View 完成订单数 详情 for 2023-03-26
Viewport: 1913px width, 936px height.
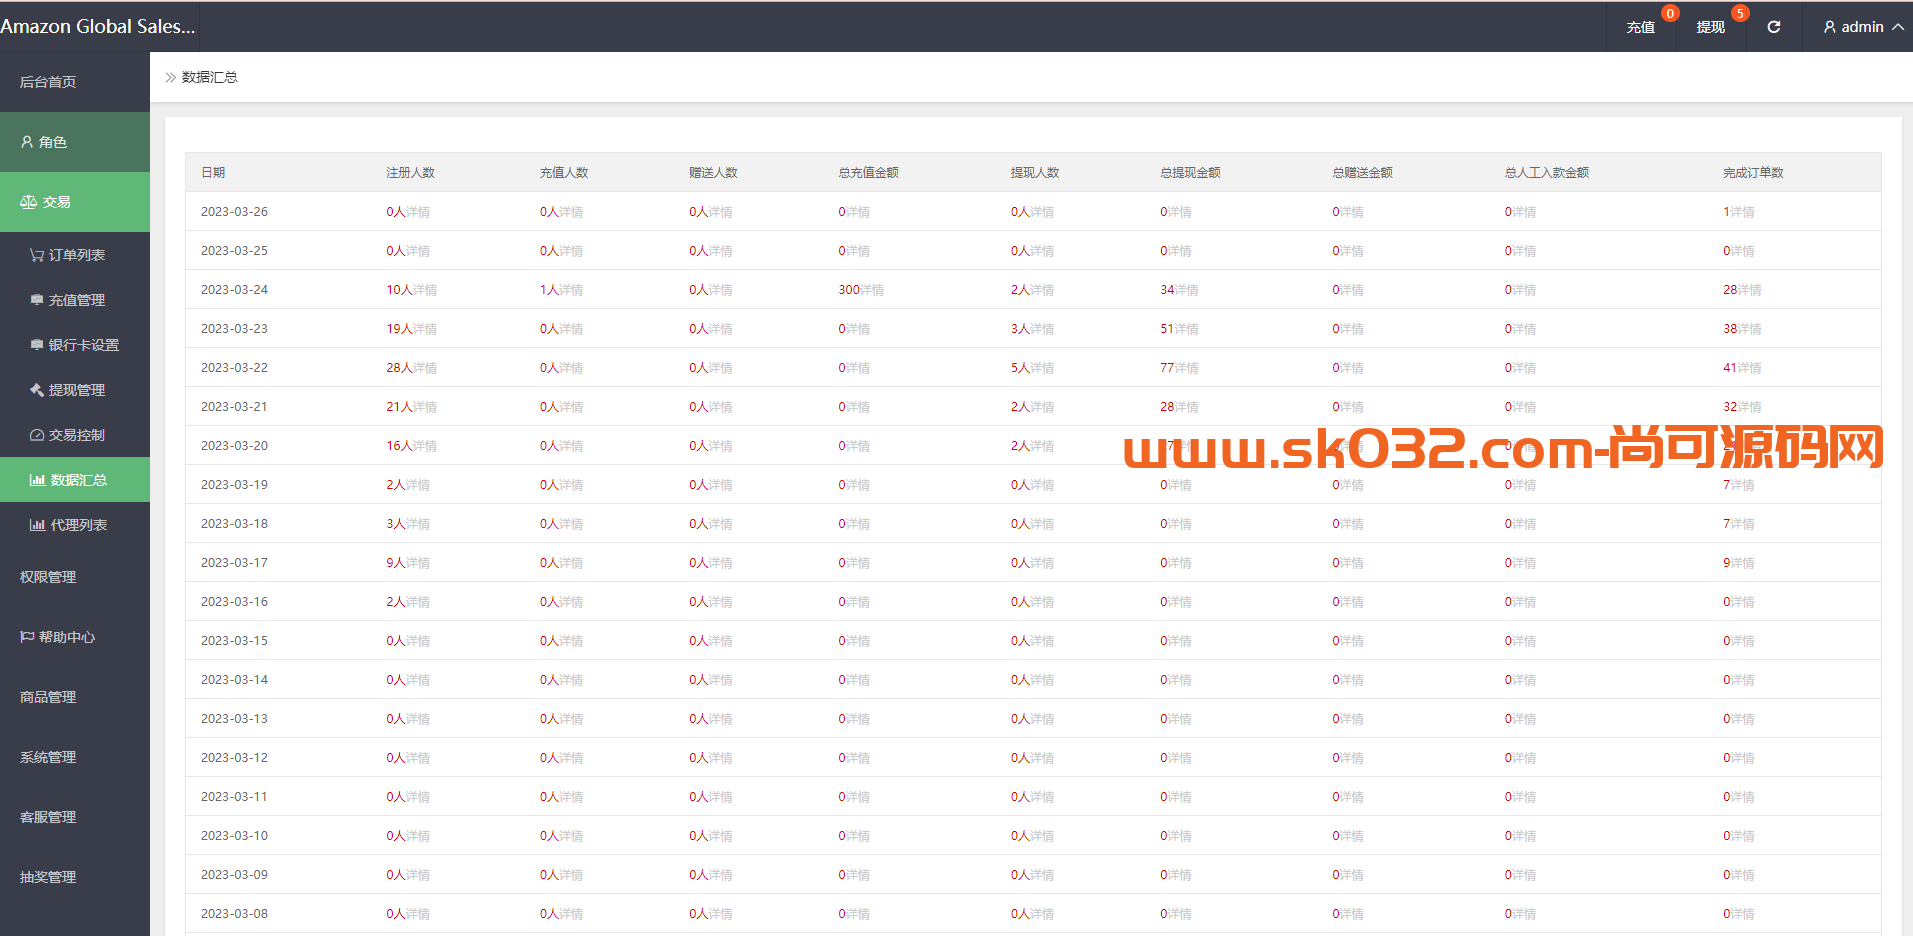(x=1742, y=212)
